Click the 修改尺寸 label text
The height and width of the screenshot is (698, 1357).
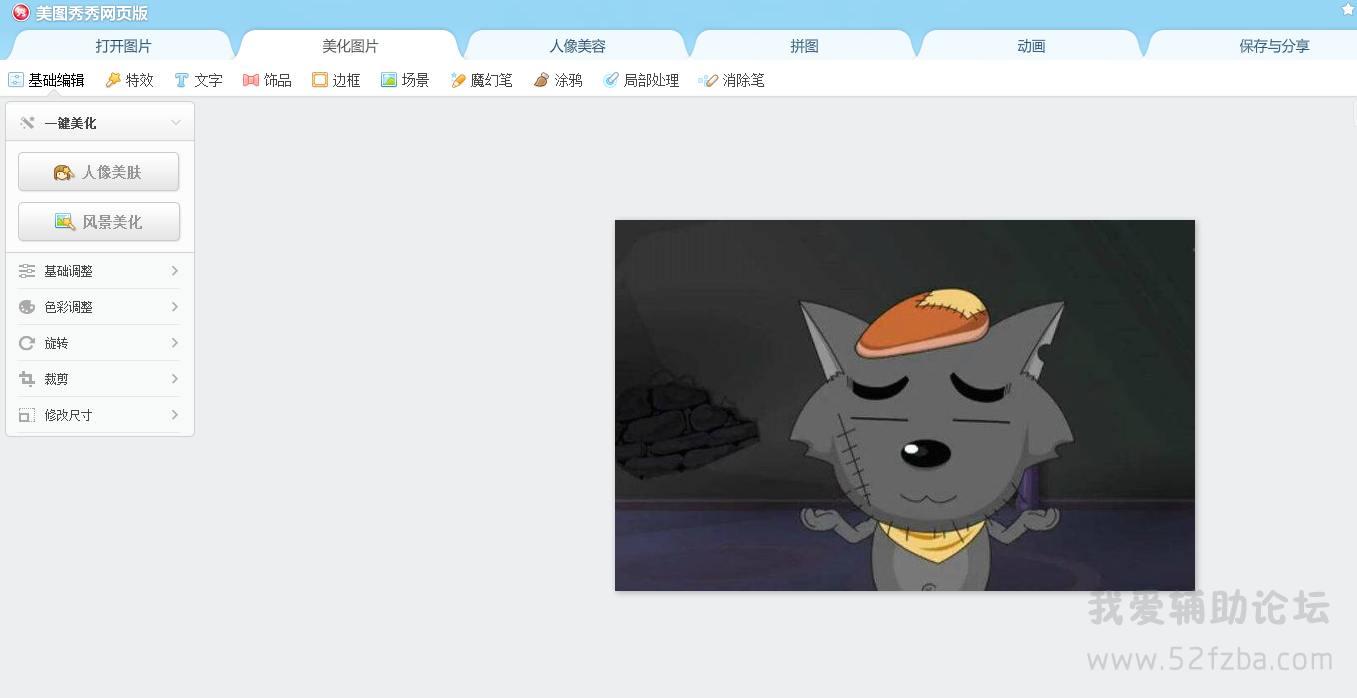pyautogui.click(x=69, y=415)
